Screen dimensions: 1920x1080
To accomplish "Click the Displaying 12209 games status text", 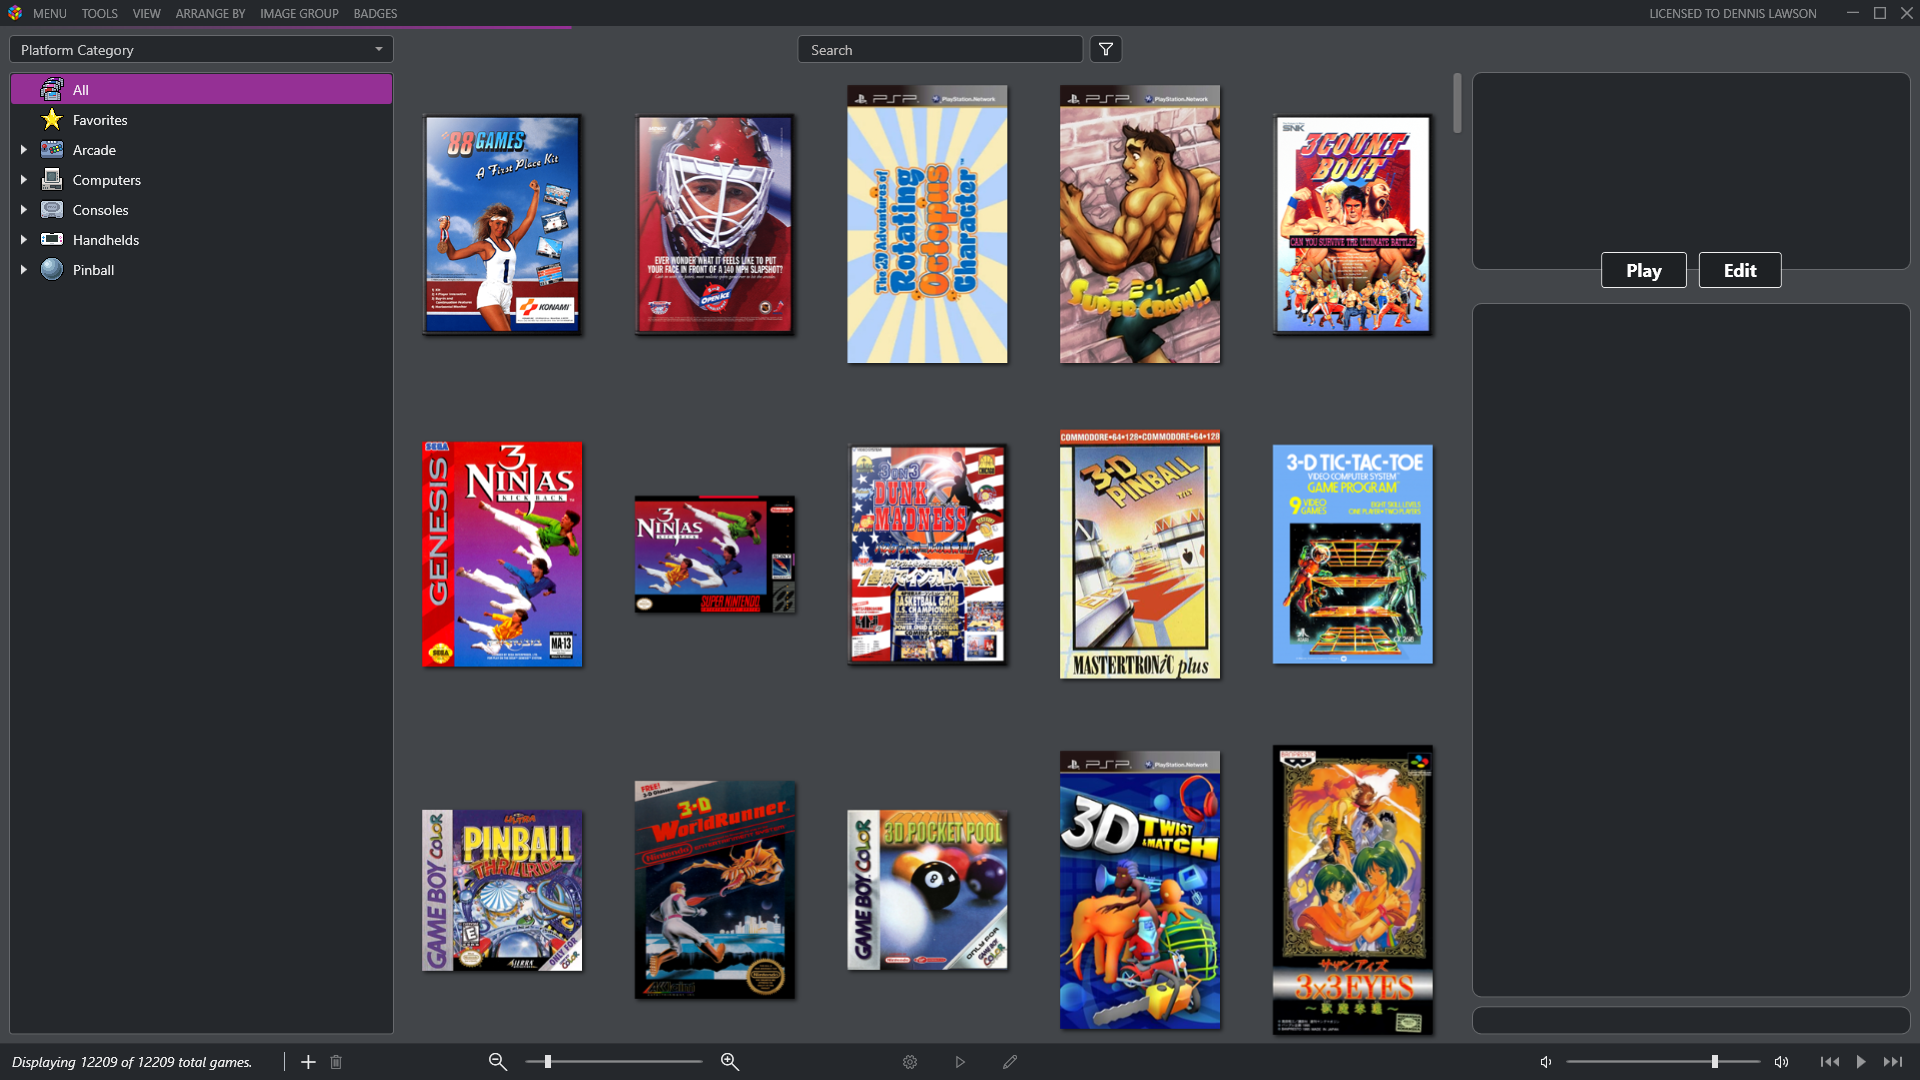I will pyautogui.click(x=132, y=1062).
